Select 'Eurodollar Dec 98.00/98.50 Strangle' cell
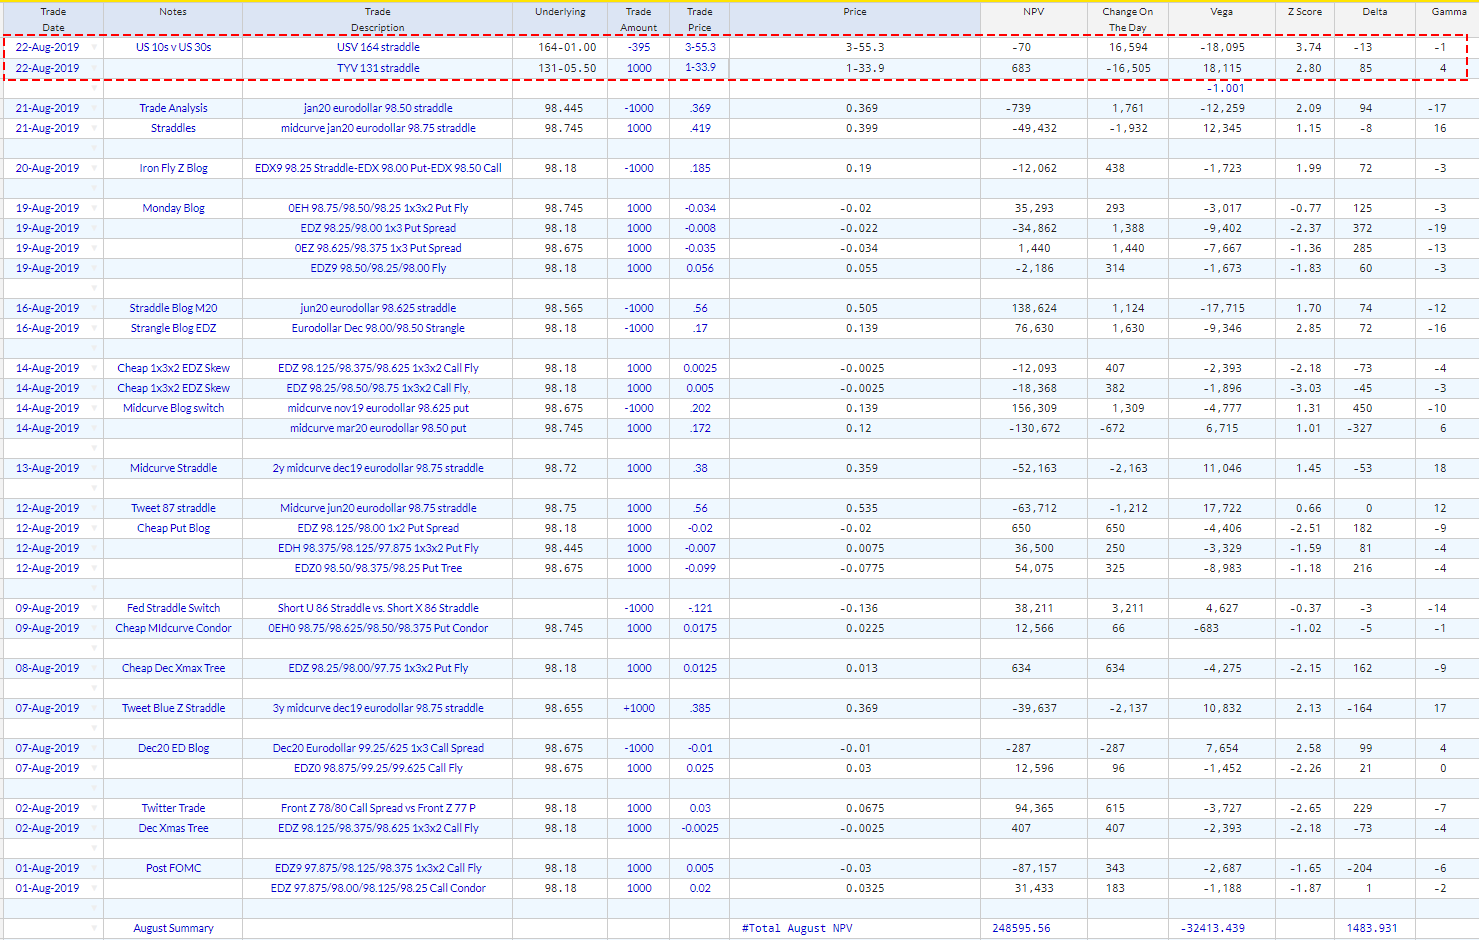 [378, 328]
